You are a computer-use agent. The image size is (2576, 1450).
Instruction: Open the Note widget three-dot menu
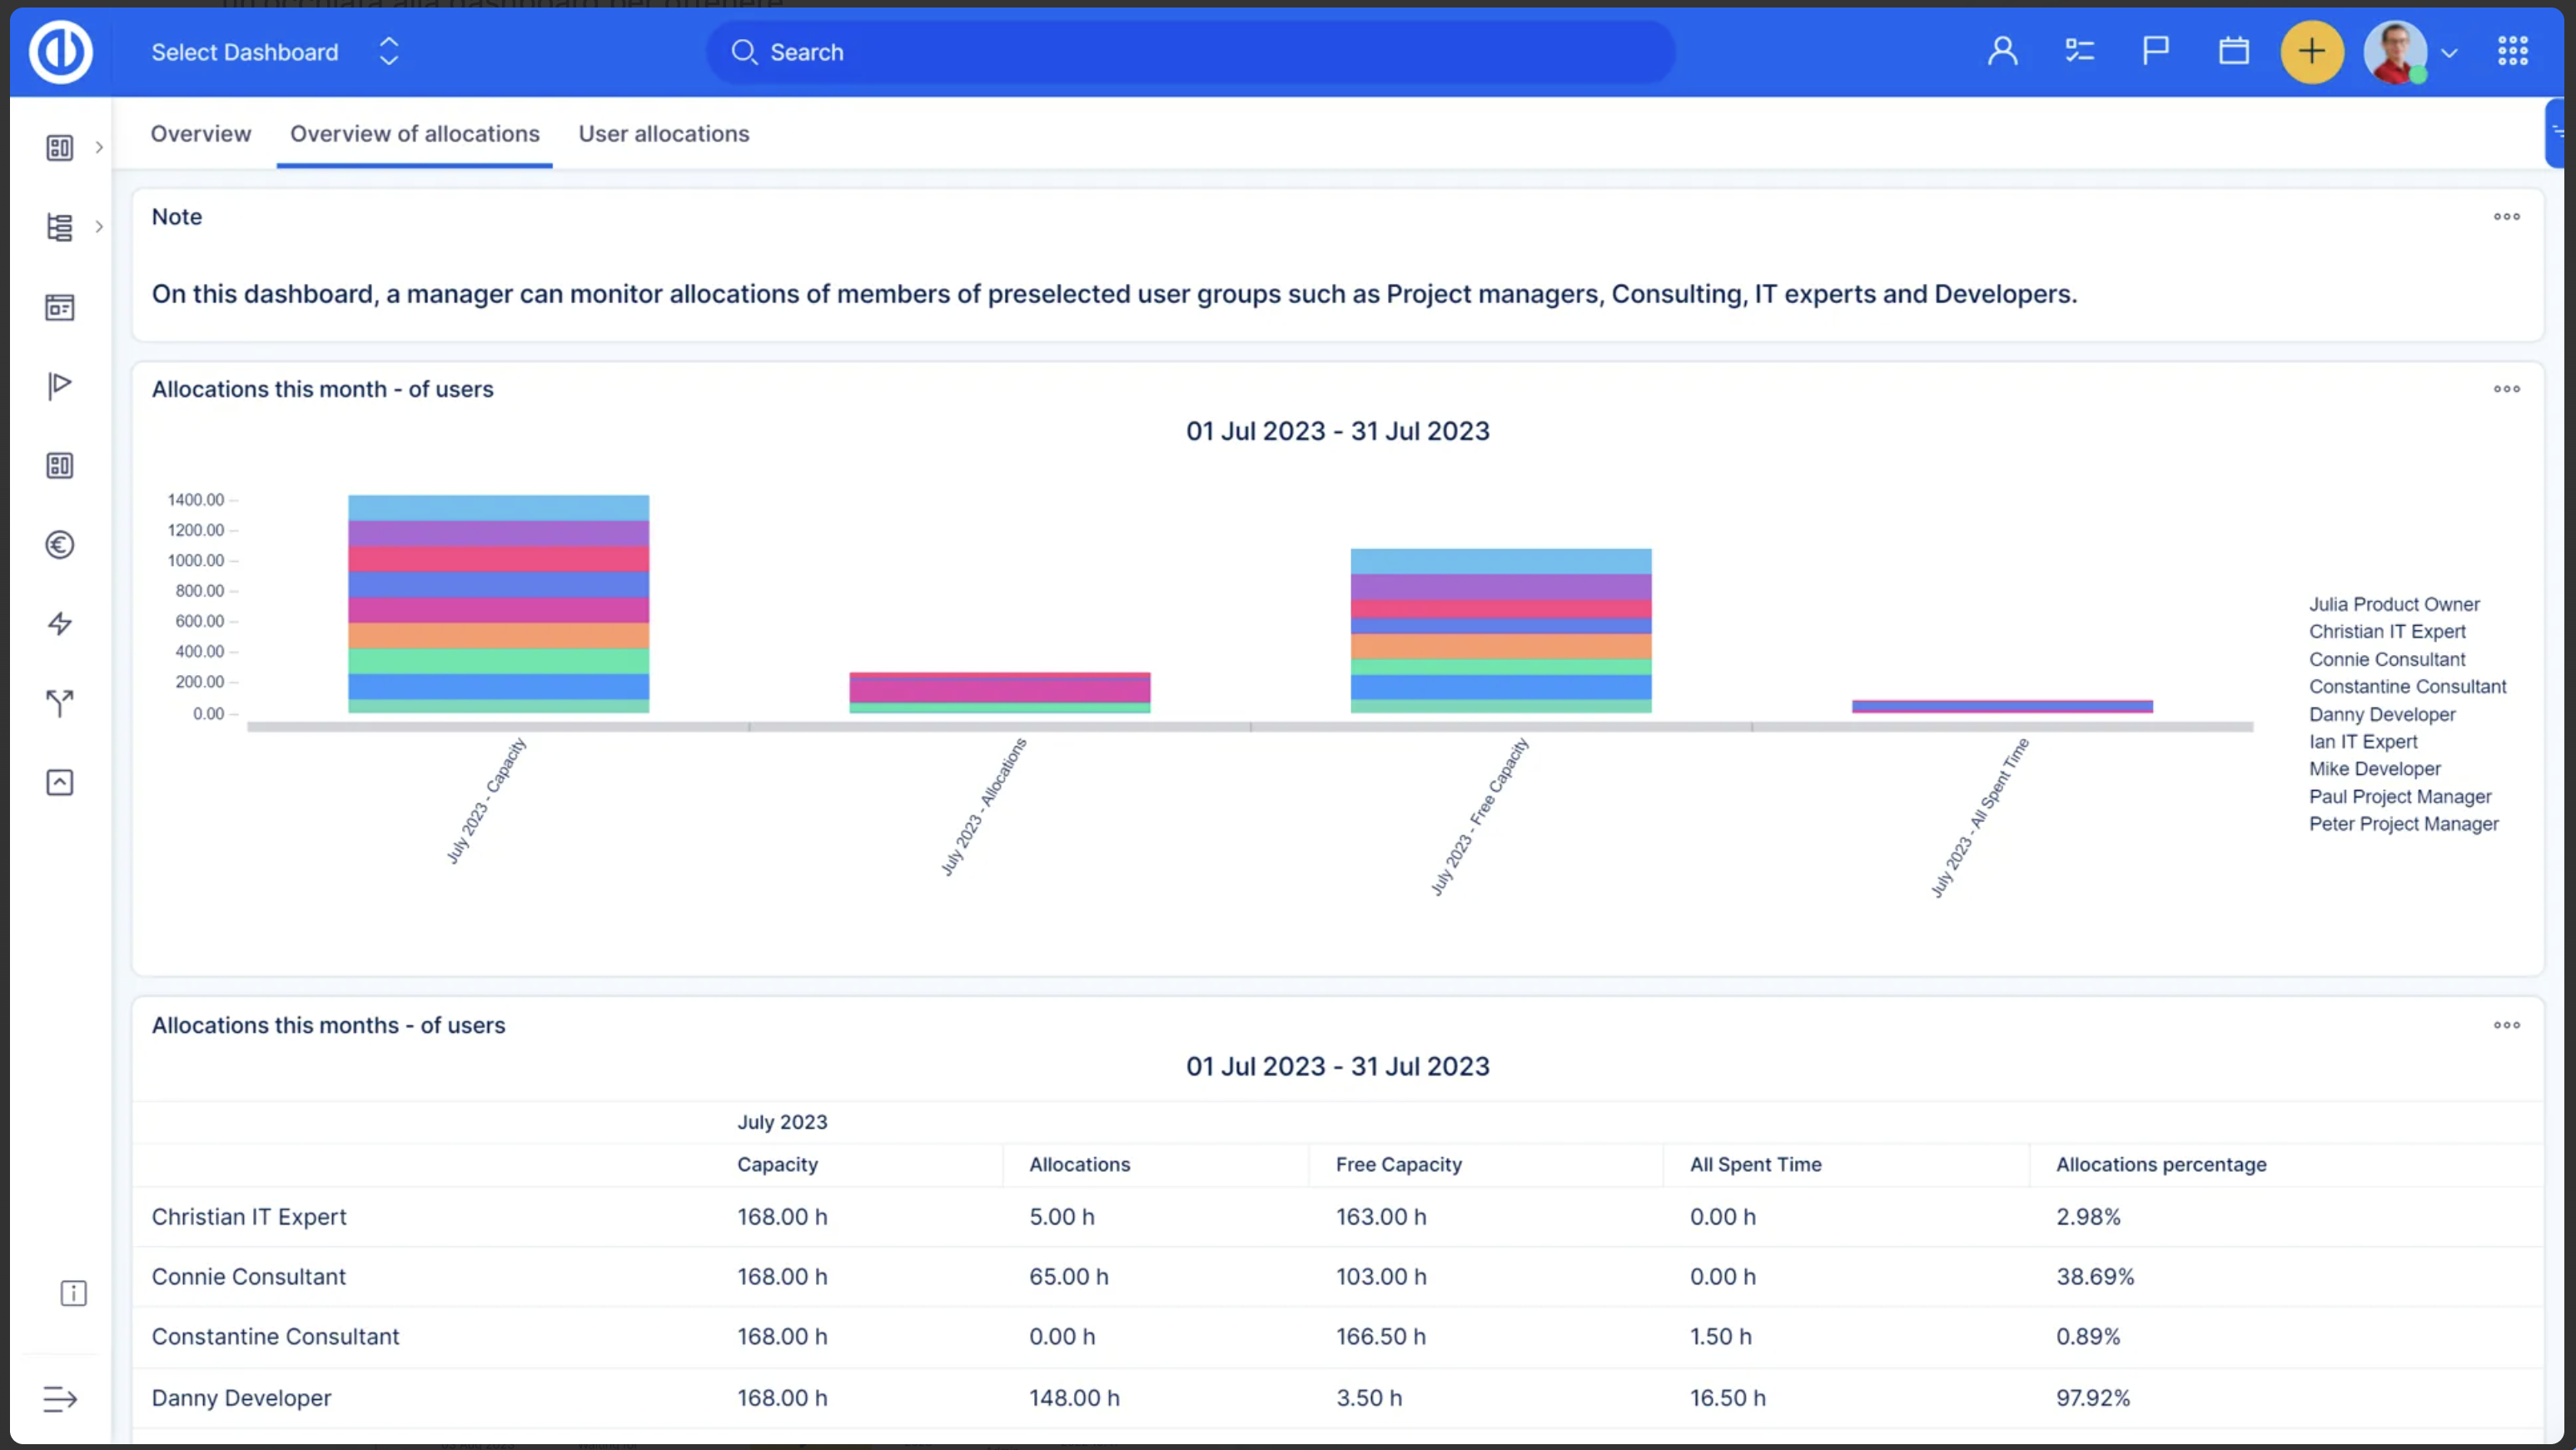tap(2506, 216)
